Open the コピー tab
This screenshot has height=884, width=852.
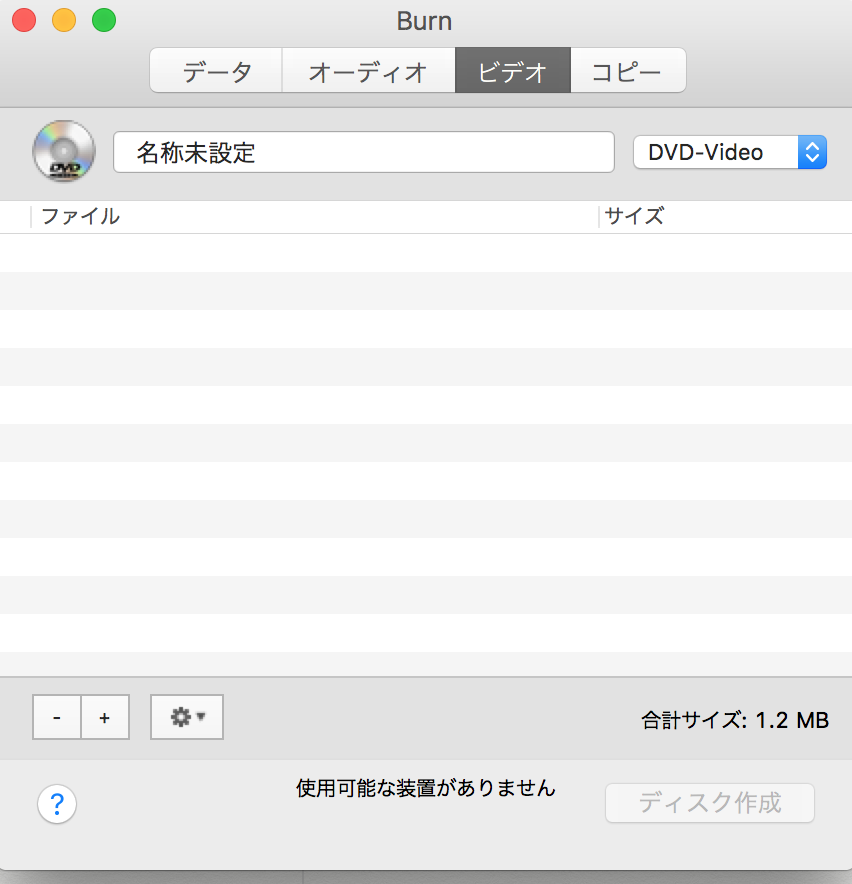point(628,70)
